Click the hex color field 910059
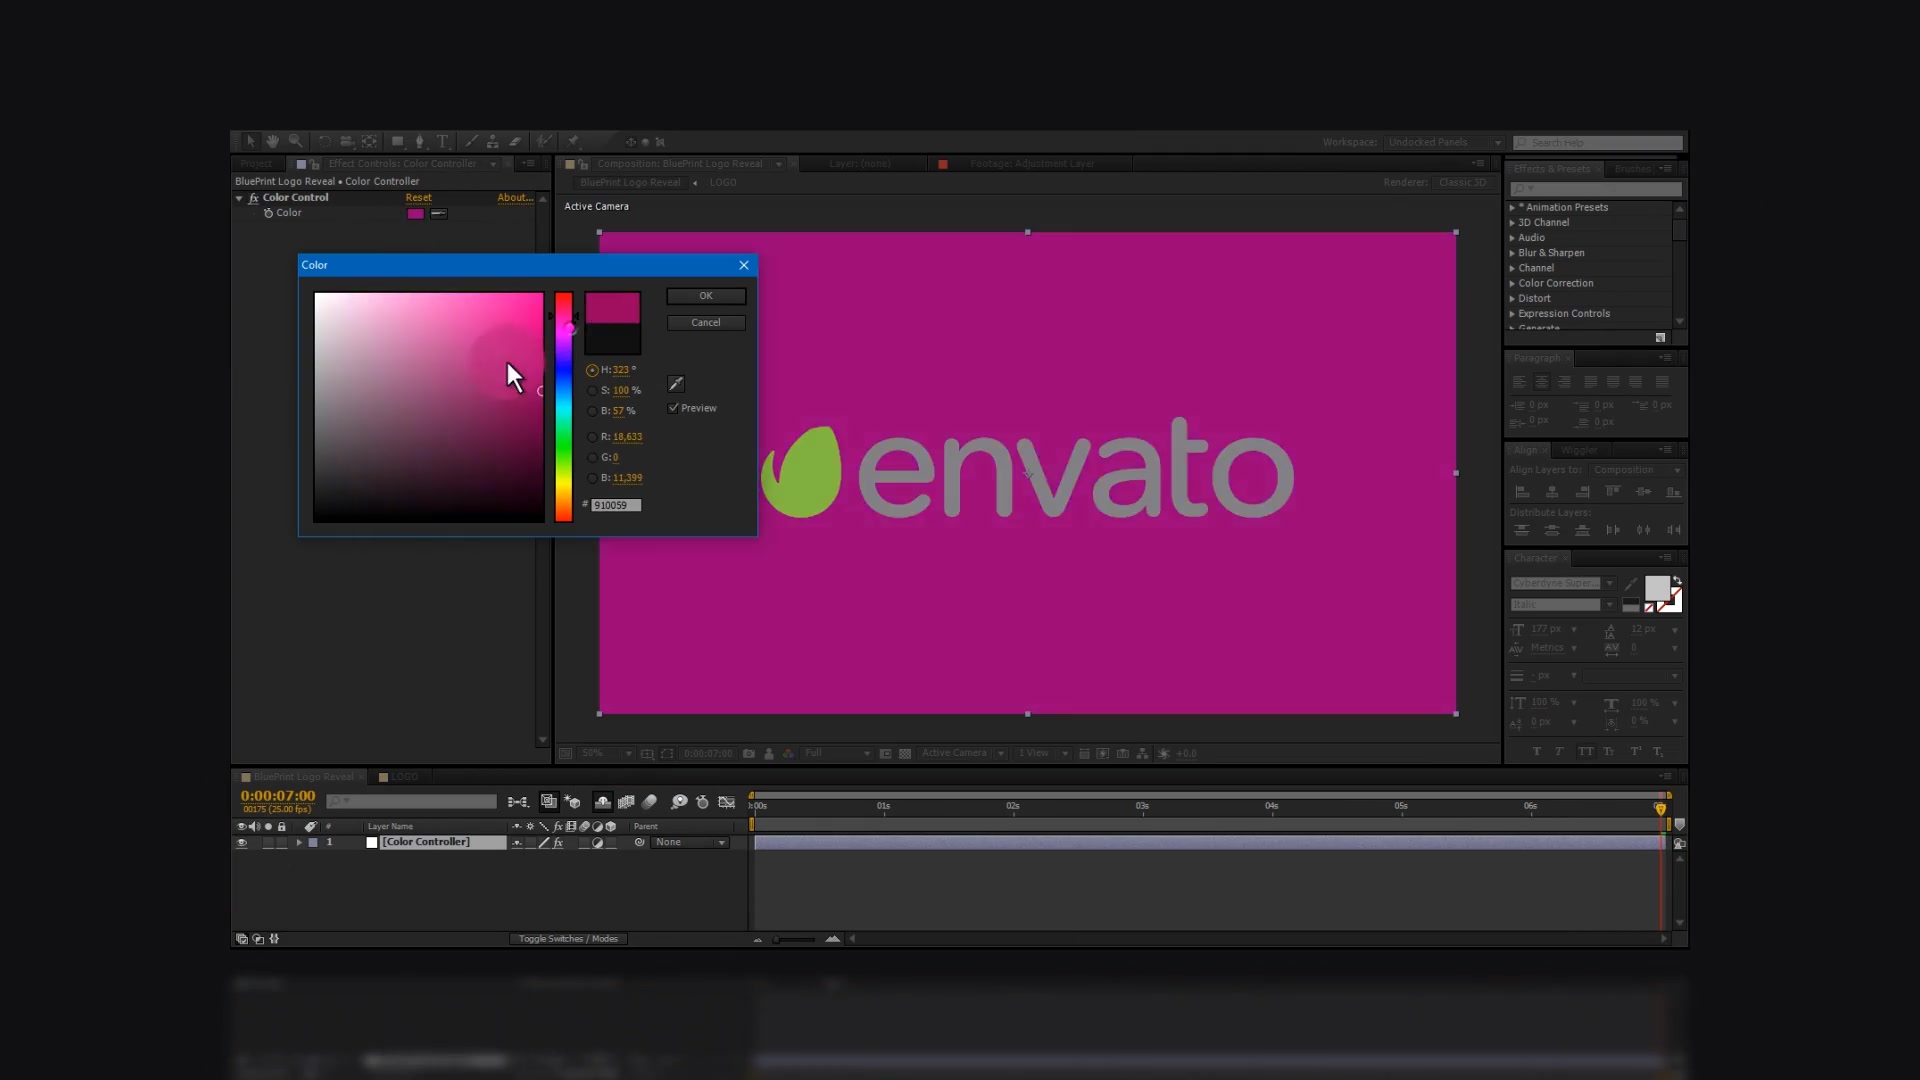Screen dimensions: 1920x1080 (x=616, y=506)
